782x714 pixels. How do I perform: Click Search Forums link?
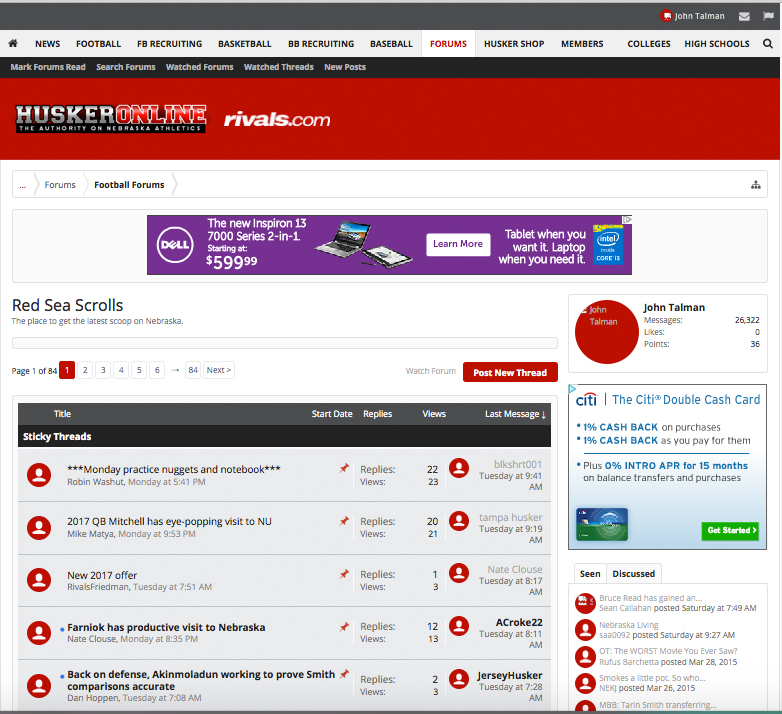coord(126,67)
